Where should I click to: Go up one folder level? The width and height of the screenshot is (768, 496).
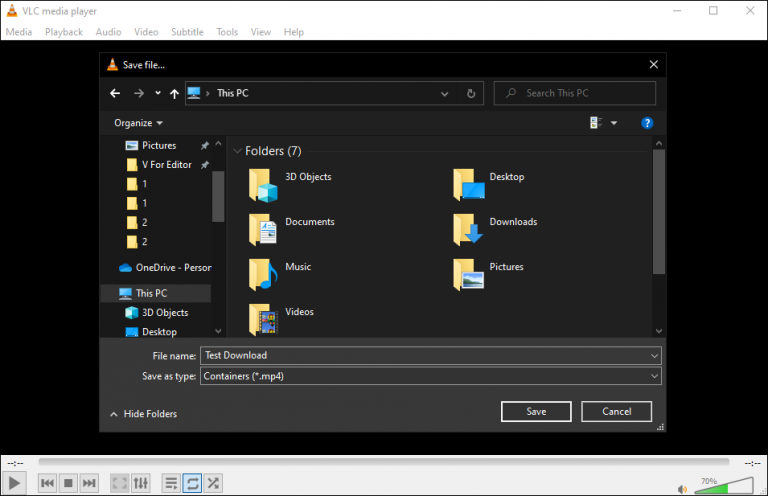click(x=174, y=94)
